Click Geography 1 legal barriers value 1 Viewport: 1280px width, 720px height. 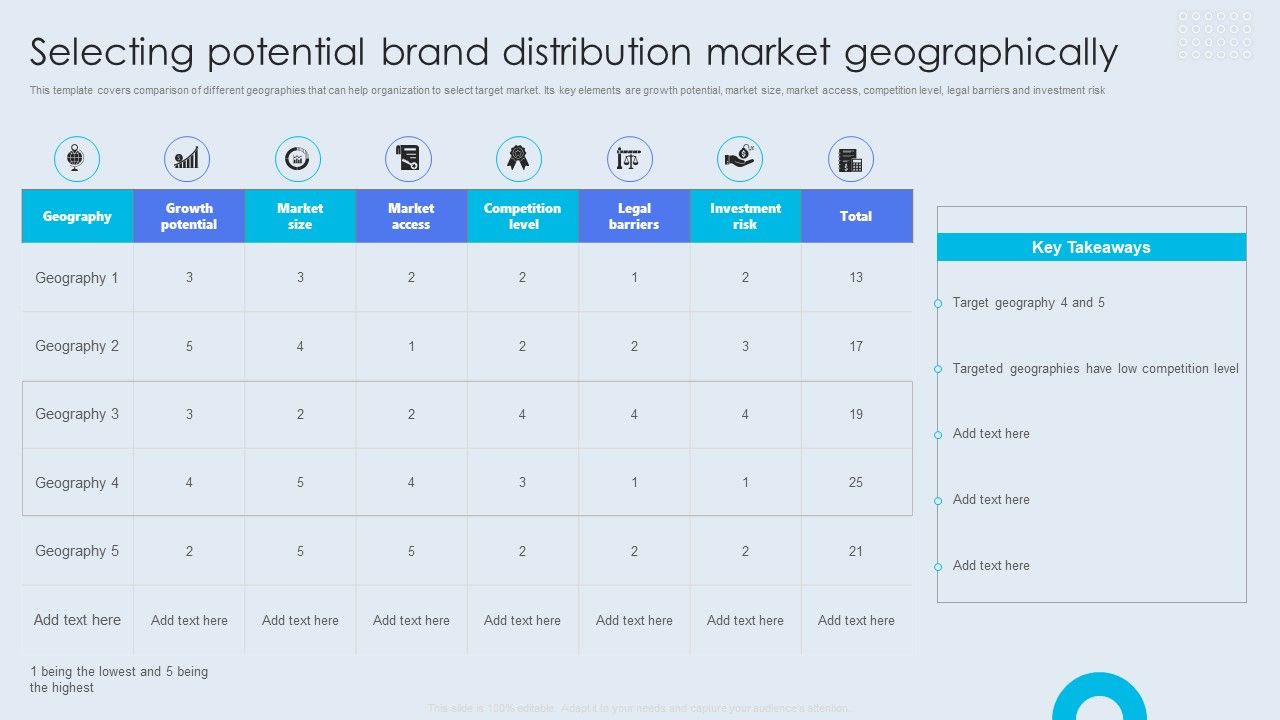coord(634,278)
